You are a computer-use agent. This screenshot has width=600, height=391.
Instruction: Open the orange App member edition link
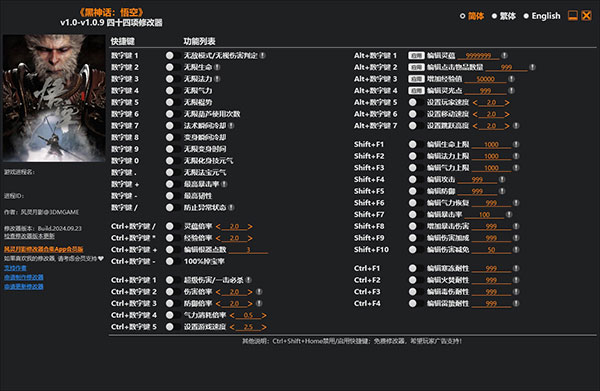tap(44, 249)
